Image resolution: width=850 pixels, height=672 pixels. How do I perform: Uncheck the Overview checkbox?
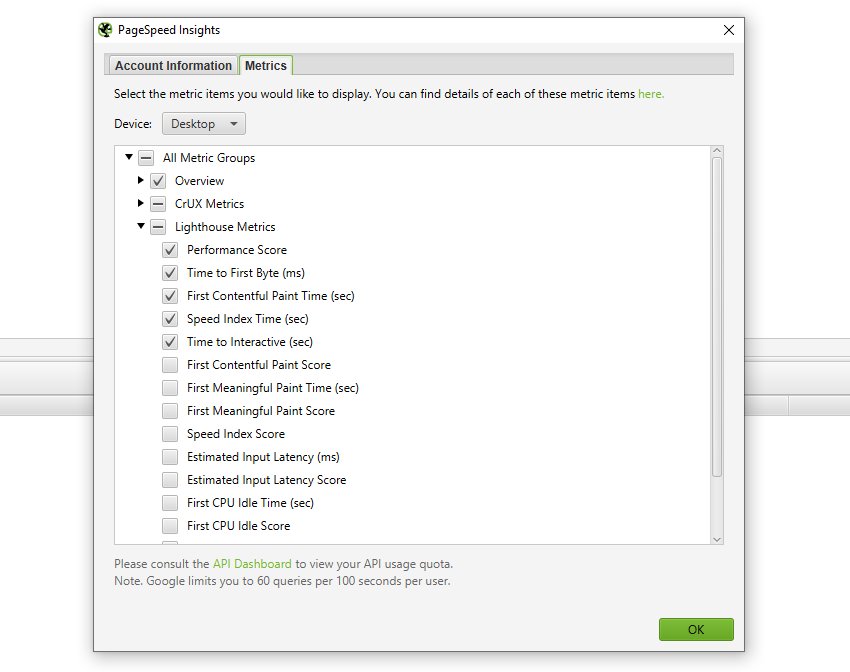point(158,180)
